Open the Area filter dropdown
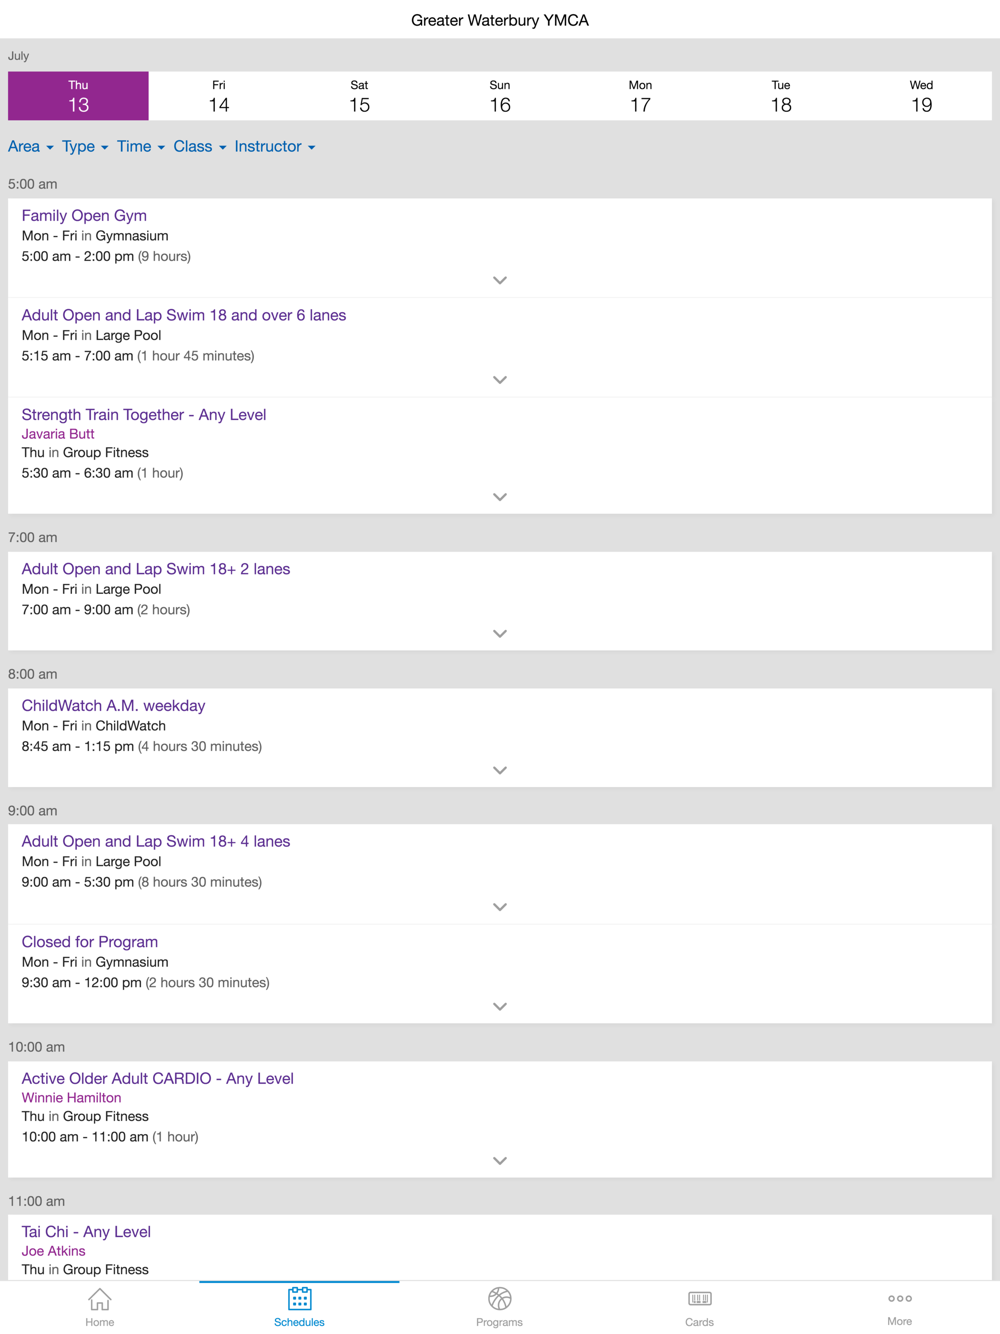 click(30, 147)
